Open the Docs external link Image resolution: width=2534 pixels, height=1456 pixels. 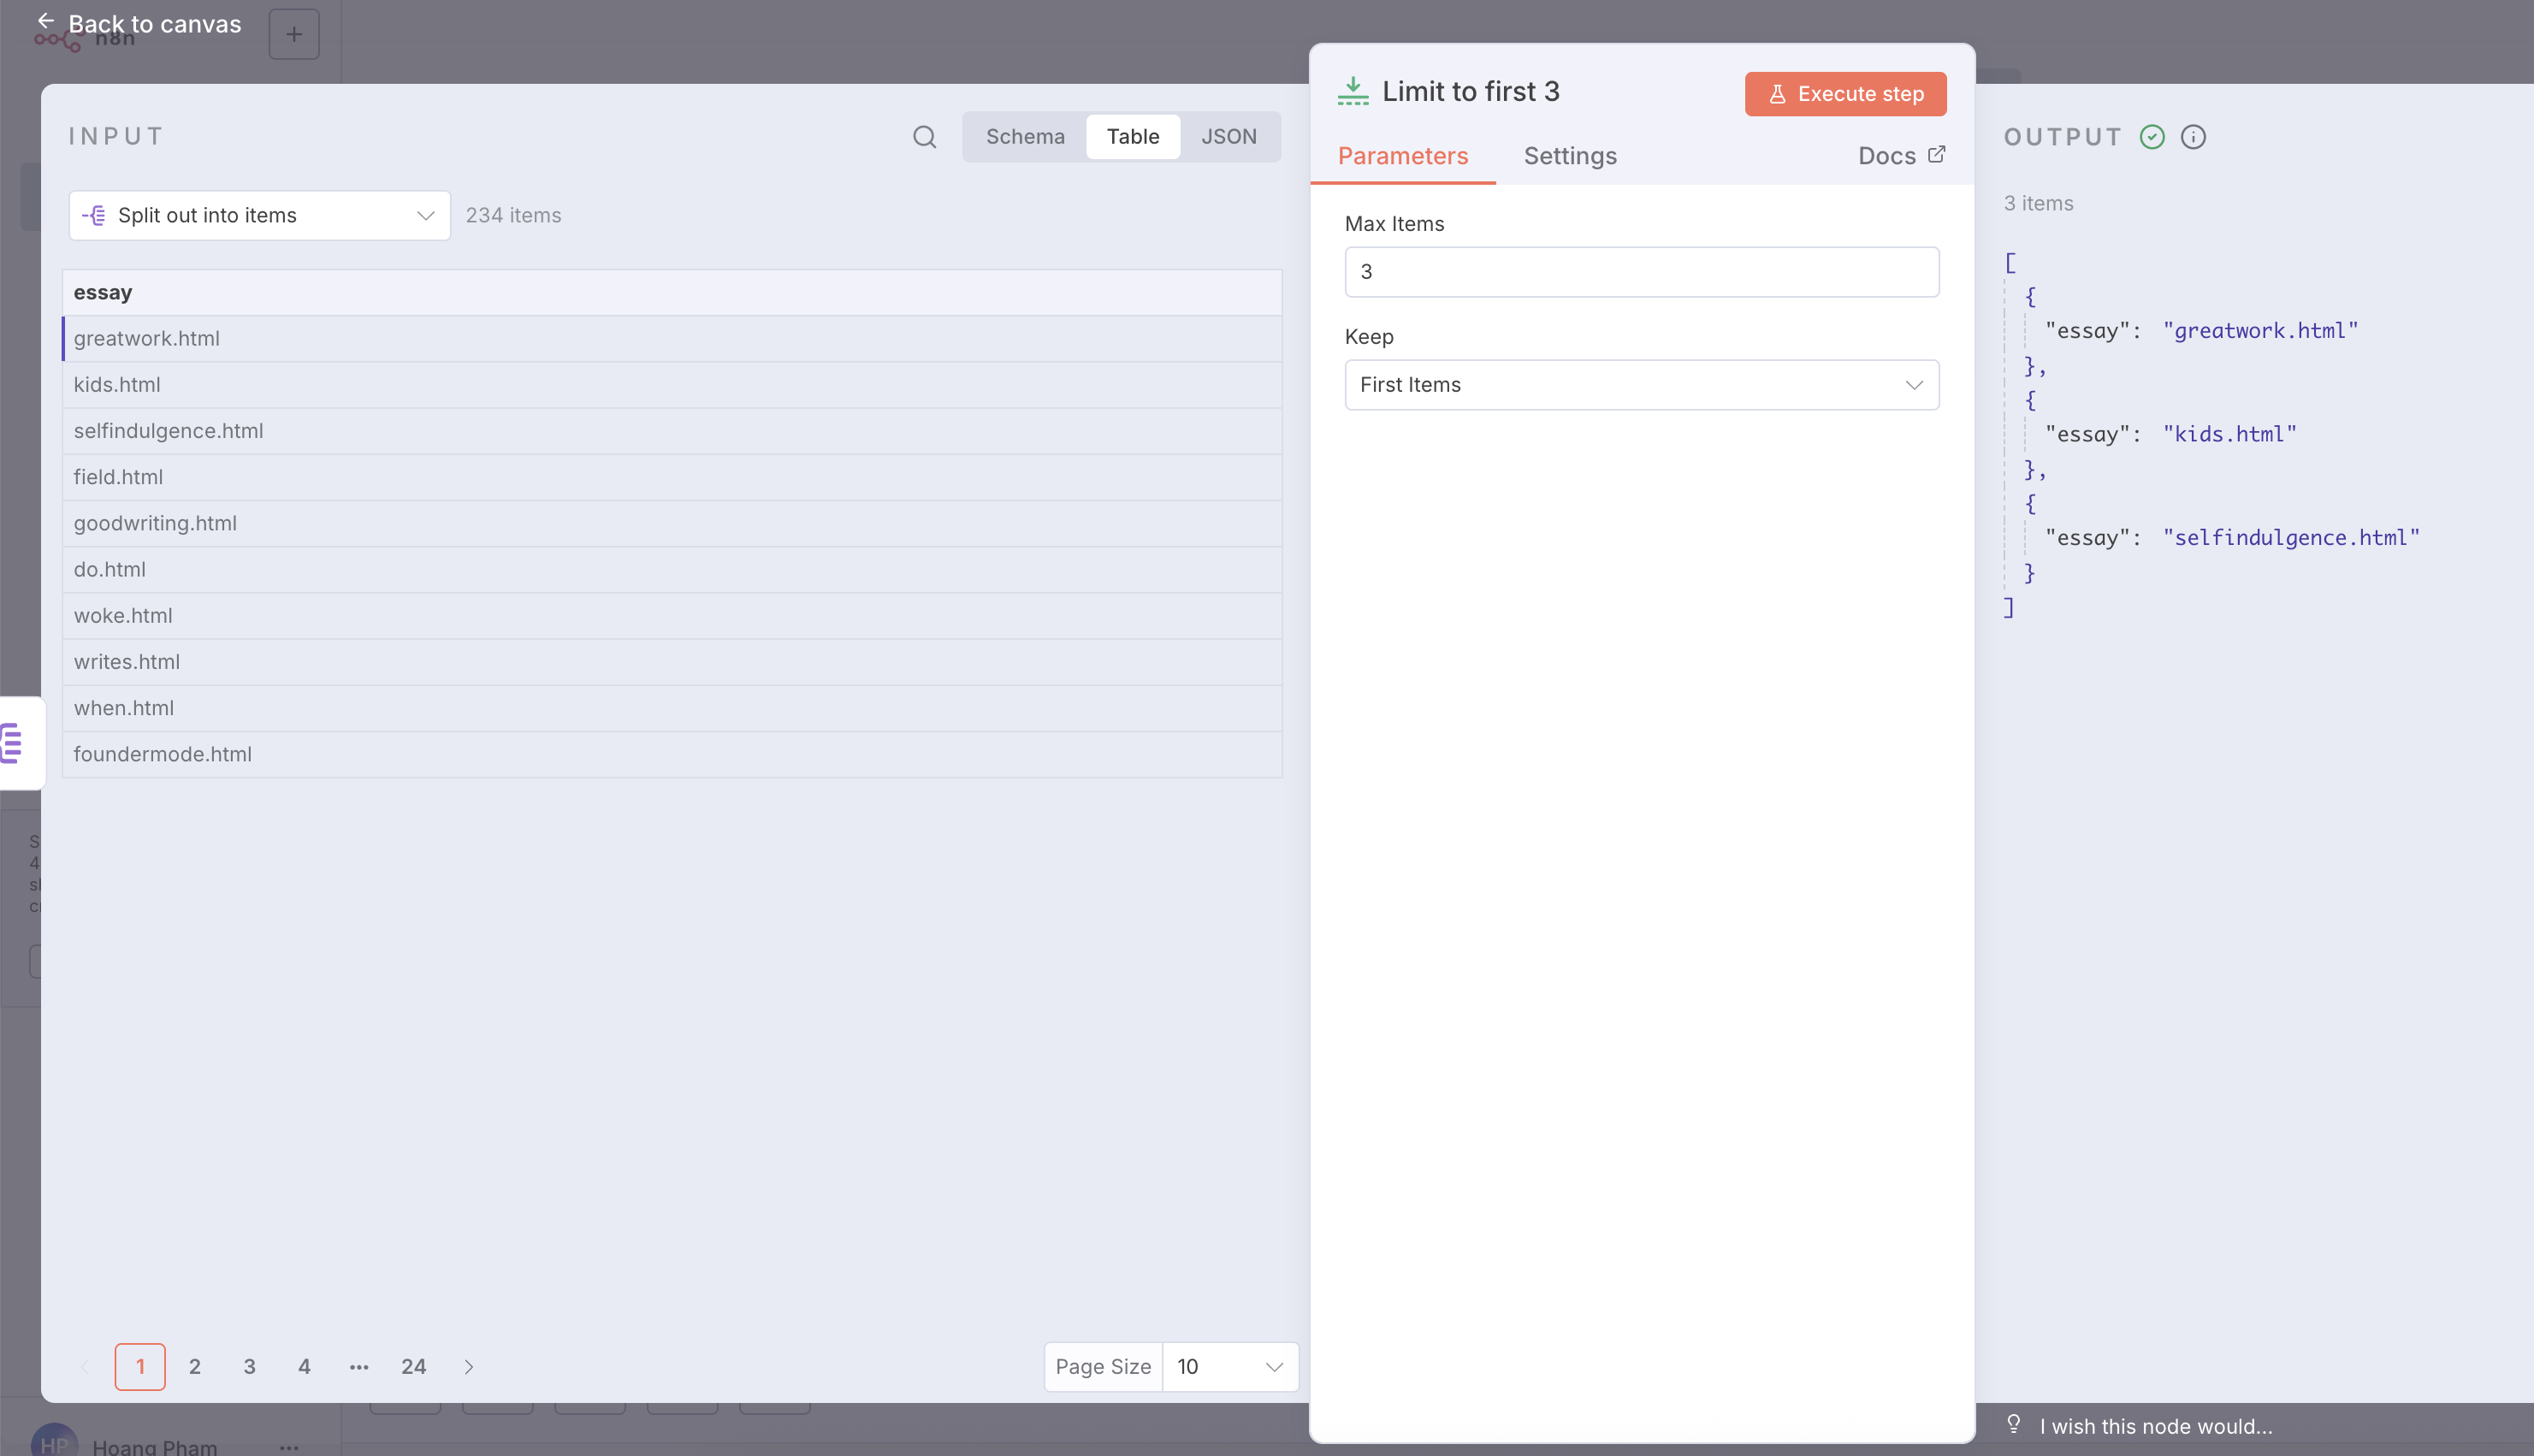pos(1901,155)
